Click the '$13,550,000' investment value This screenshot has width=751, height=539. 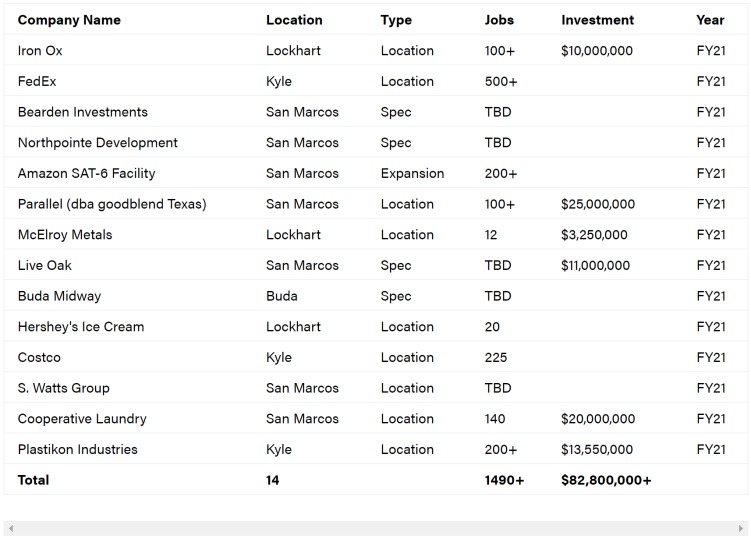pos(597,449)
